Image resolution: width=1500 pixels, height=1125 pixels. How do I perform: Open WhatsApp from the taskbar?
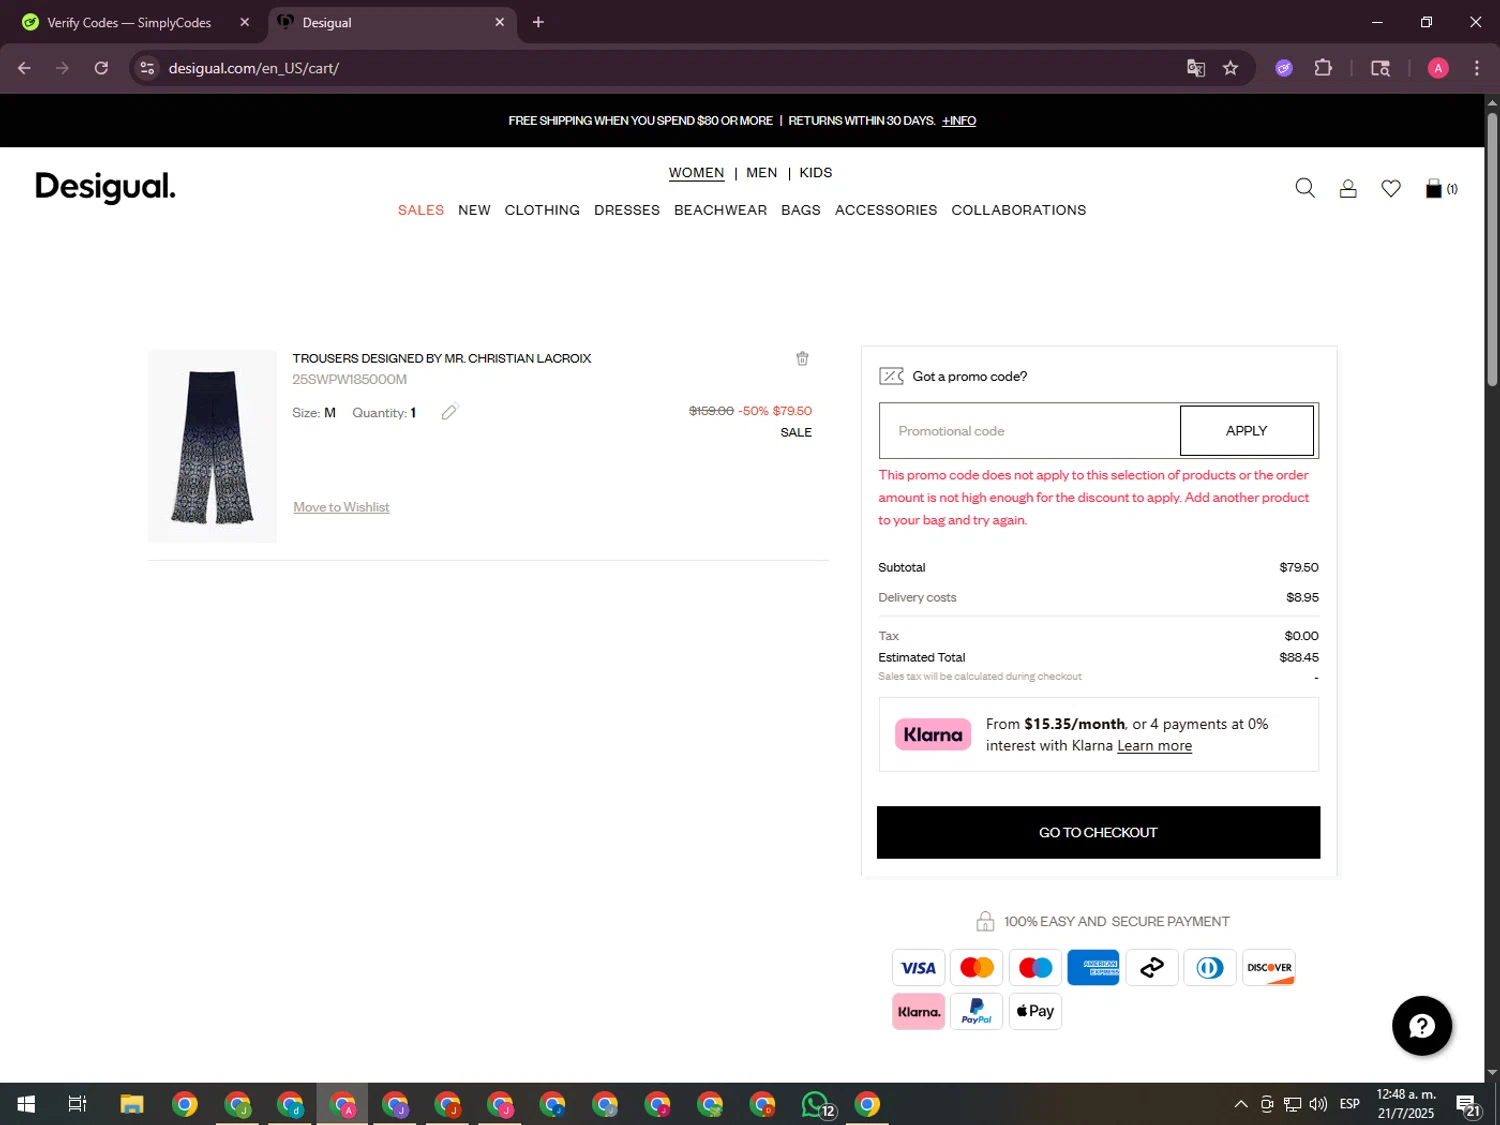coord(816,1104)
